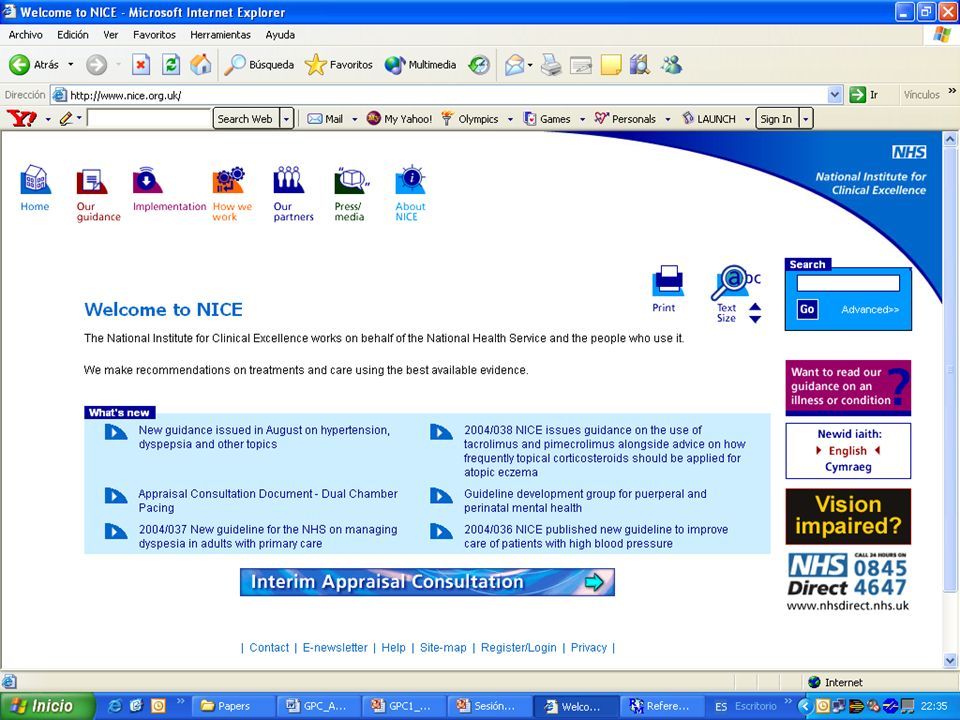Expand Yahoo Mail dropdown arrow
Image resolution: width=960 pixels, height=720 pixels.
(354, 119)
